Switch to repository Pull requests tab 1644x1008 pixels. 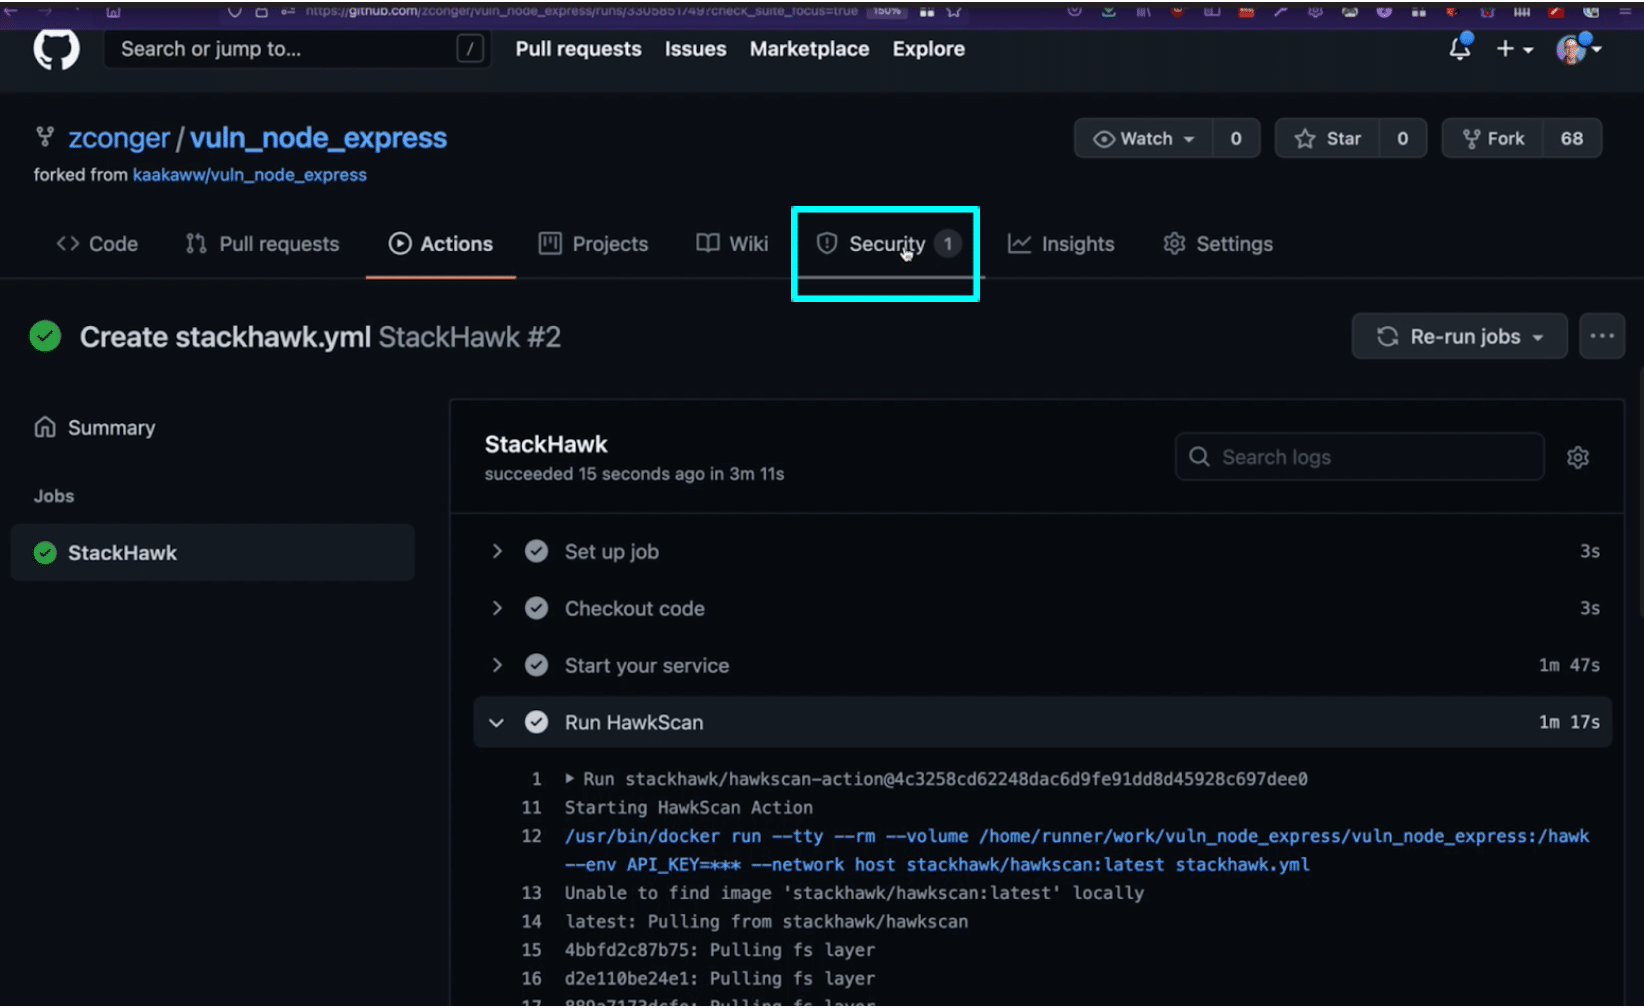(262, 244)
